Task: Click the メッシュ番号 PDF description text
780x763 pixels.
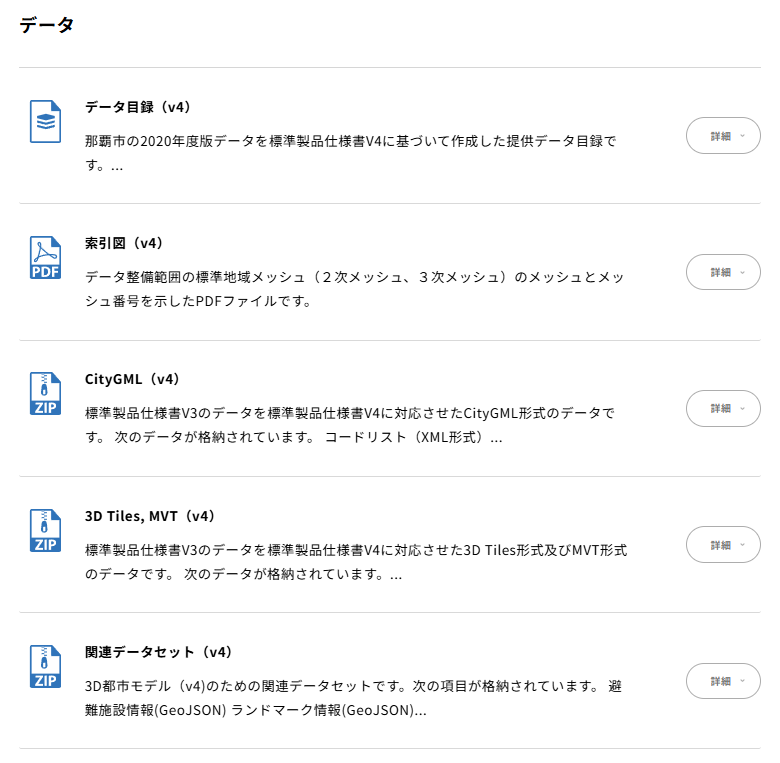Action: click(354, 289)
